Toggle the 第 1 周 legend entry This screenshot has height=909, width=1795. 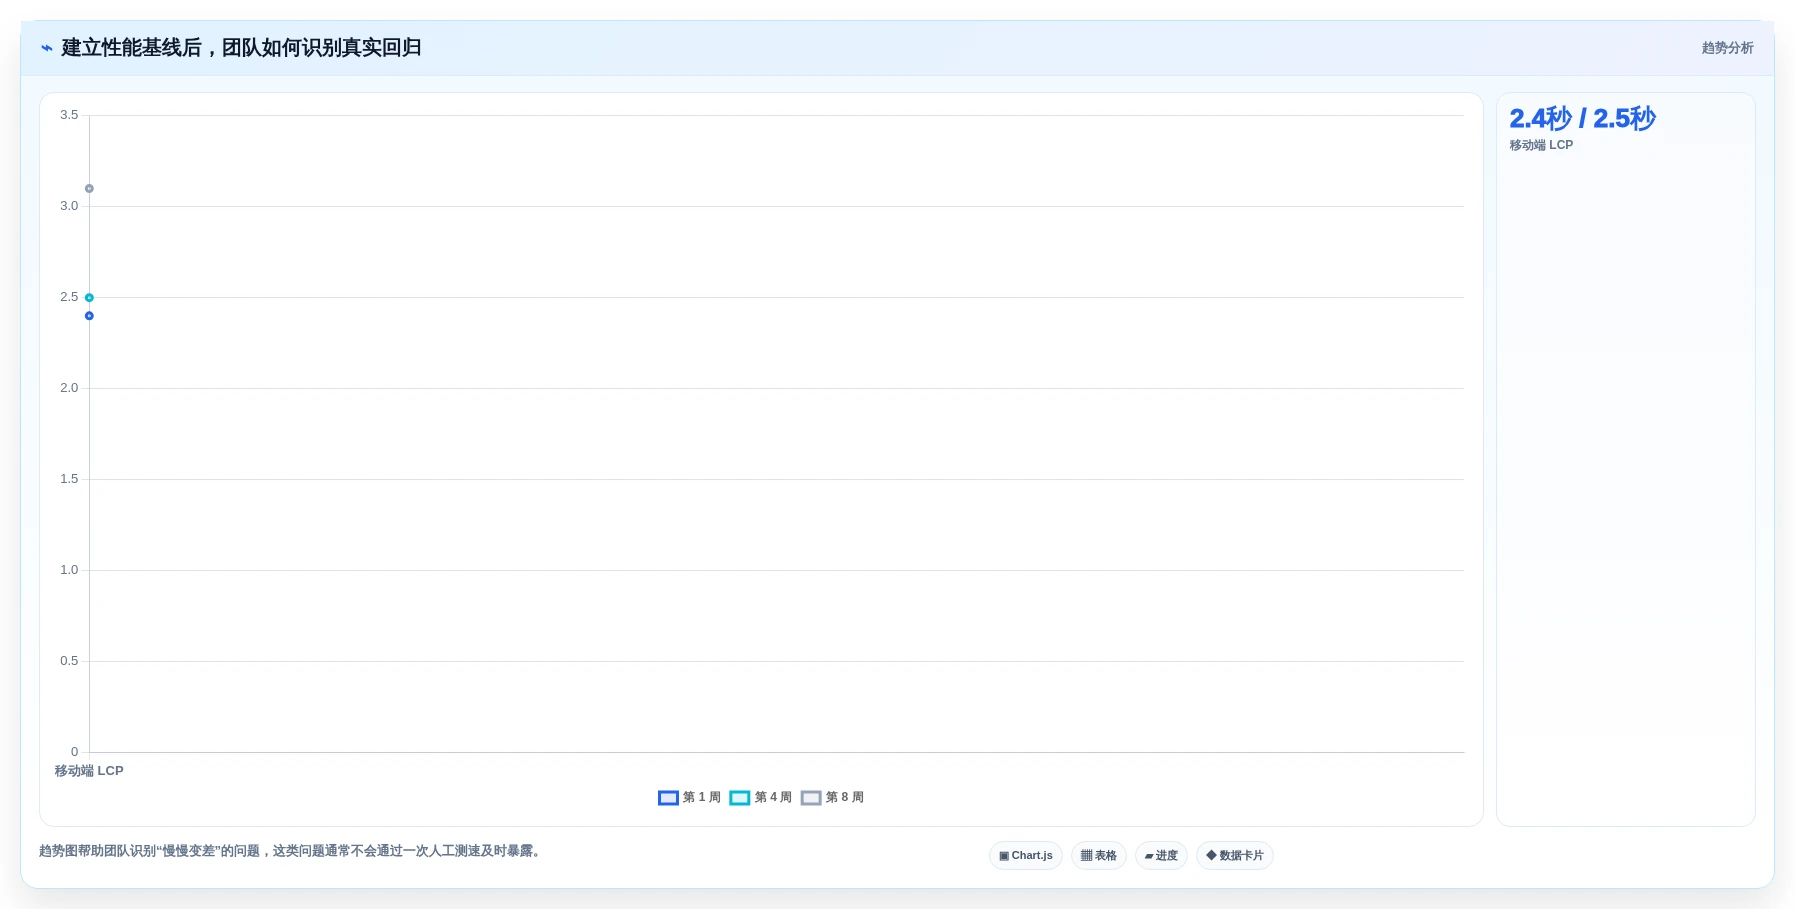click(689, 797)
